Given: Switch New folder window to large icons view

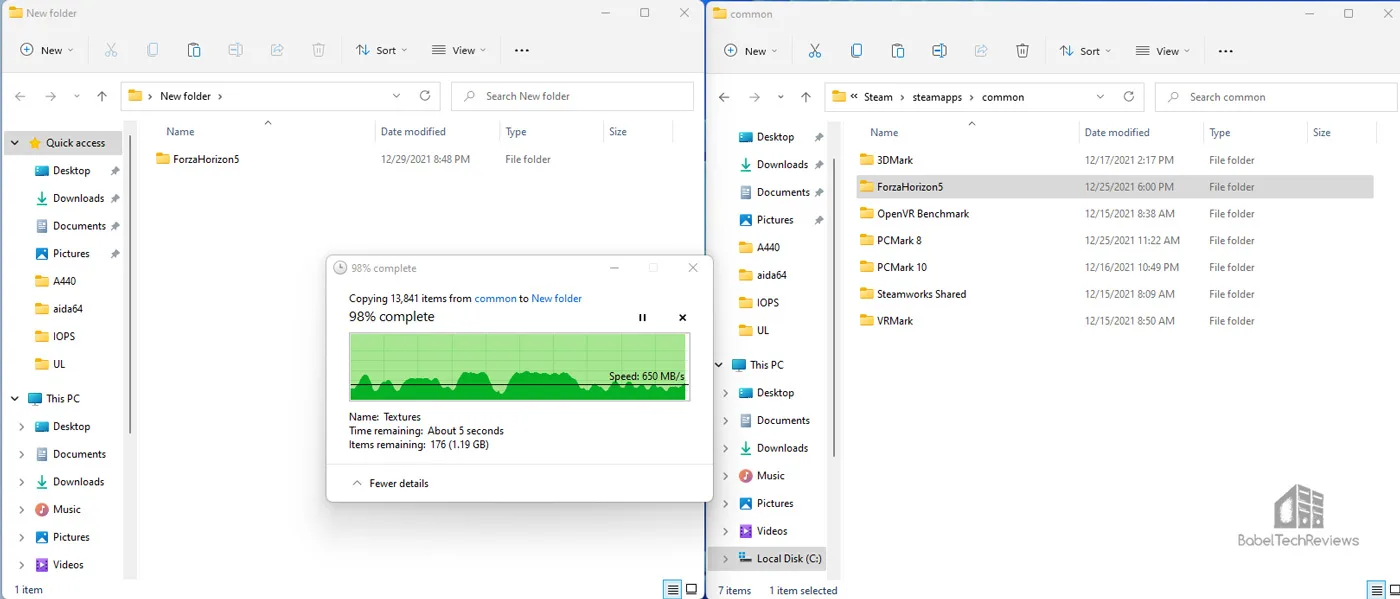Looking at the screenshot, I should [692, 589].
